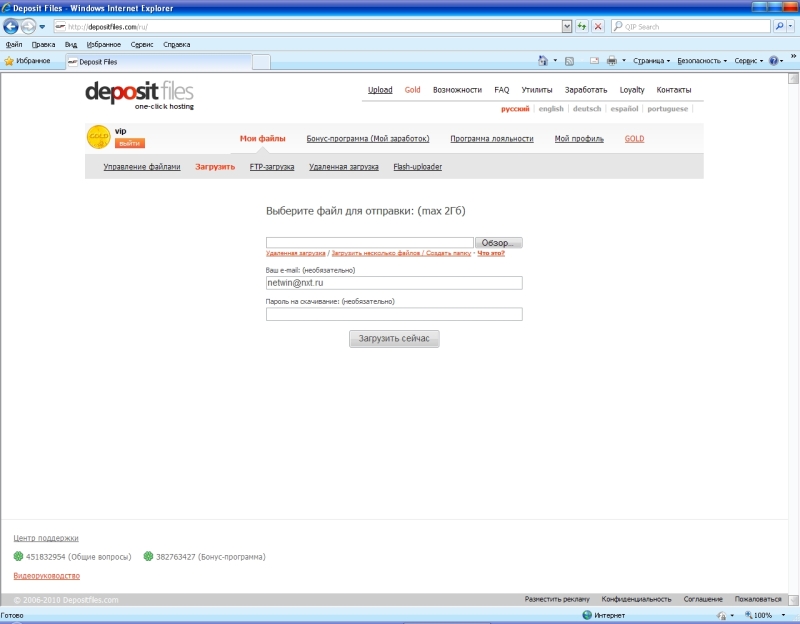Click the Пароль на скачивание field
The image size is (800, 624).
point(394,314)
